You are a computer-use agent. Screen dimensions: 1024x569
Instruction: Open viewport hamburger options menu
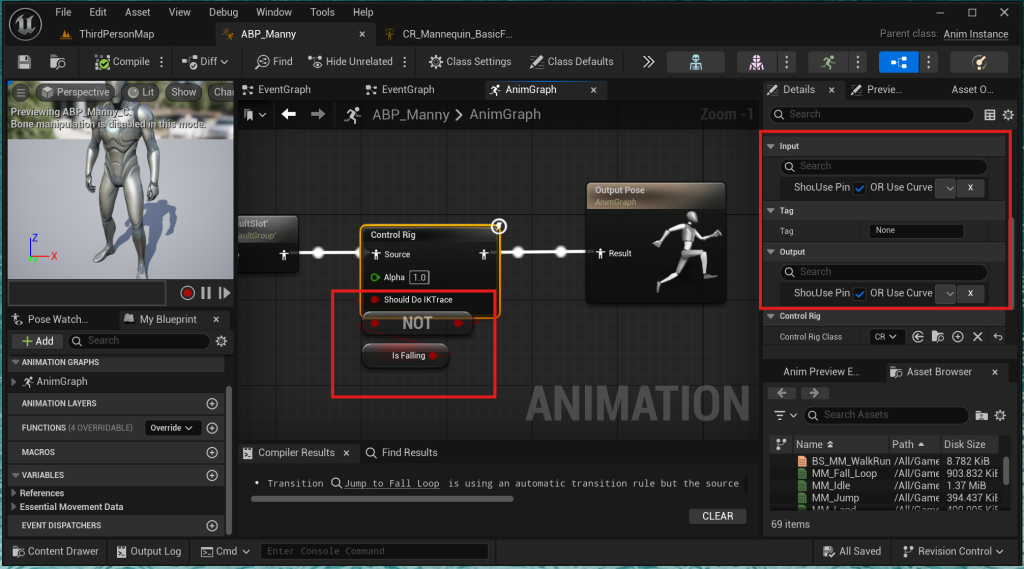click(x=21, y=92)
